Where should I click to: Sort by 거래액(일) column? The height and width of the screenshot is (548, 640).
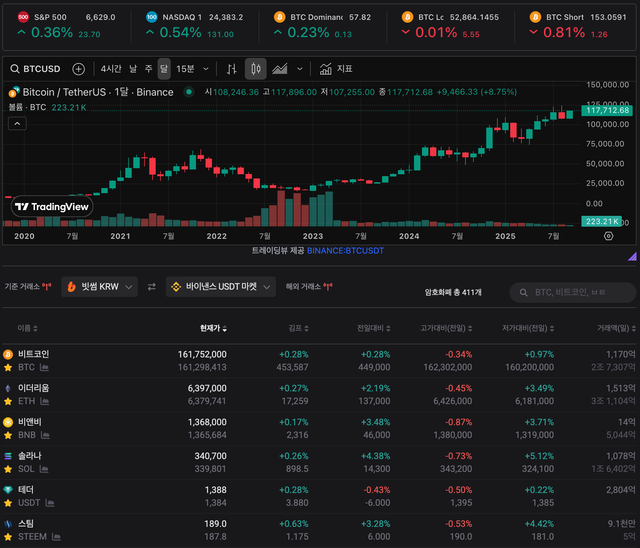616,328
